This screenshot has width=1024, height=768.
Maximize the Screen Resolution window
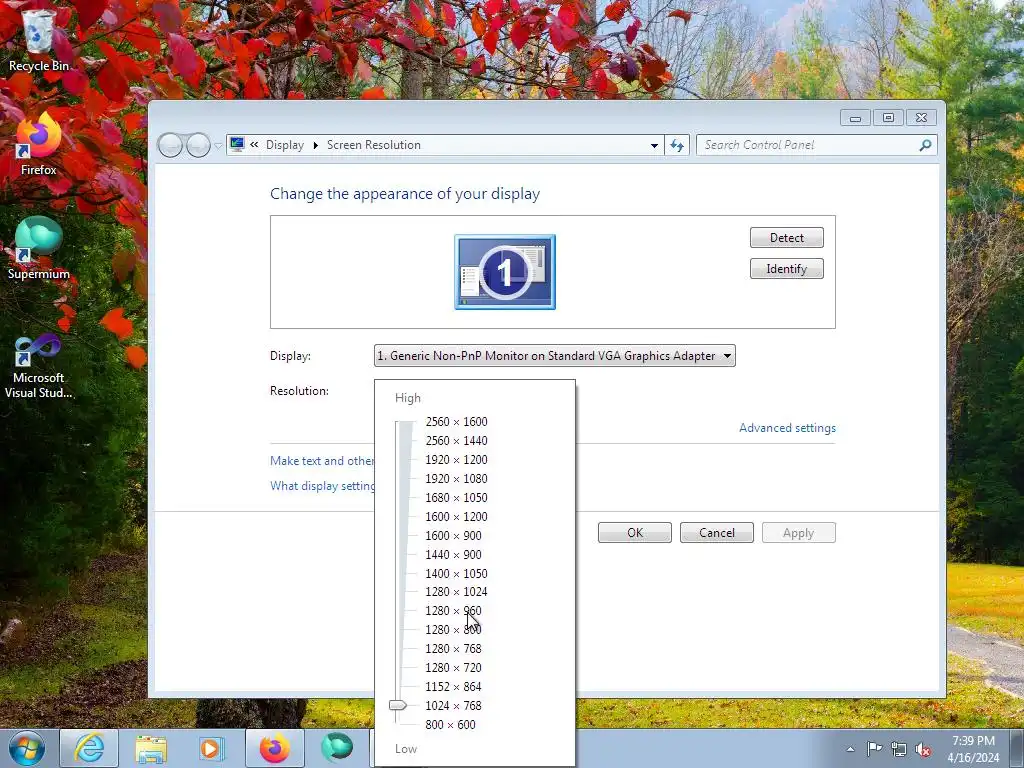[888, 118]
